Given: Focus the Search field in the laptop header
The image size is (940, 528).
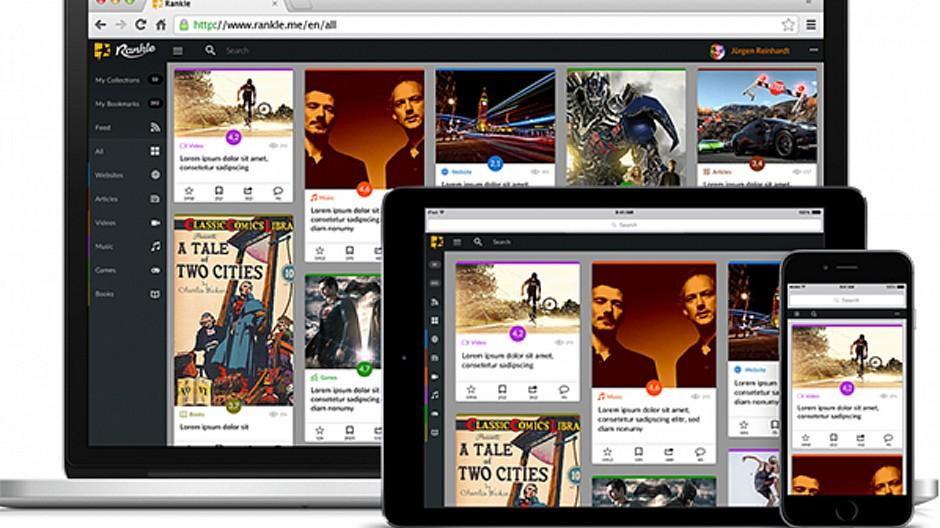Looking at the screenshot, I should click(237, 51).
